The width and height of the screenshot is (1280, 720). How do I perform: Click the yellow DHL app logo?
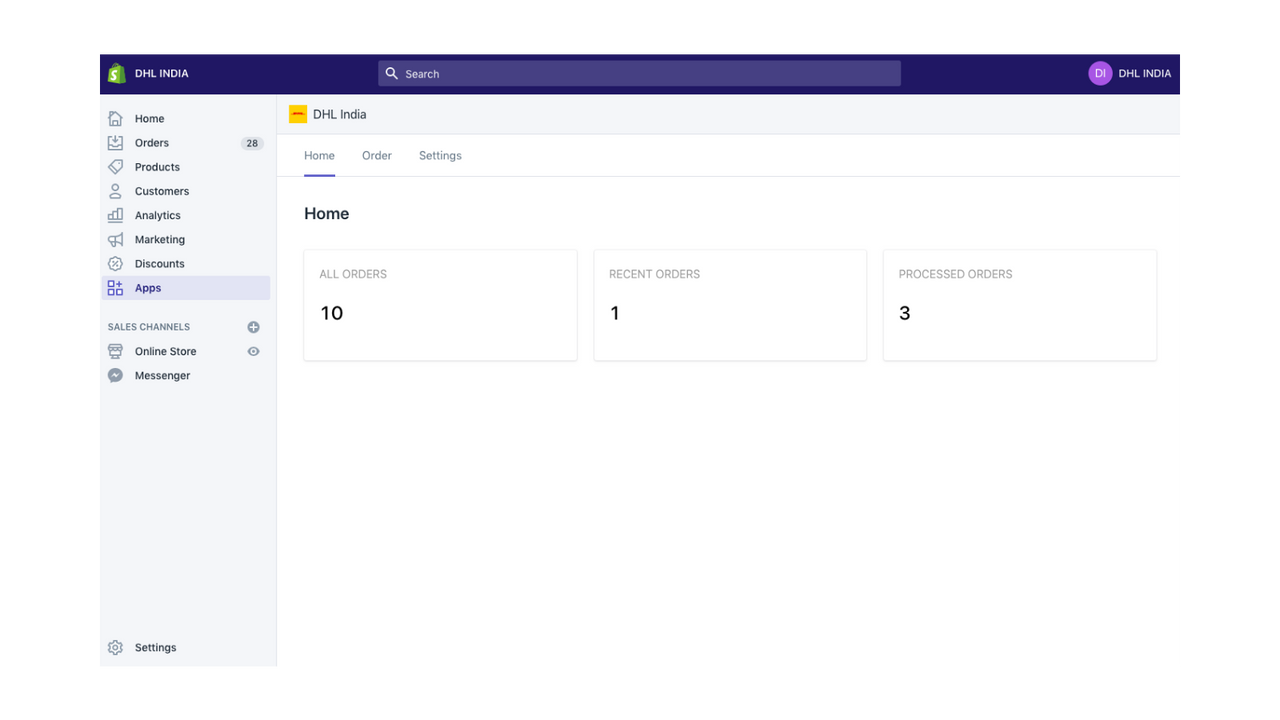click(298, 114)
